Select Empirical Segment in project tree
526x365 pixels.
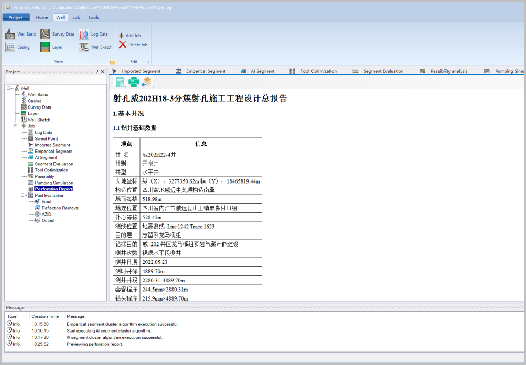pos(50,151)
